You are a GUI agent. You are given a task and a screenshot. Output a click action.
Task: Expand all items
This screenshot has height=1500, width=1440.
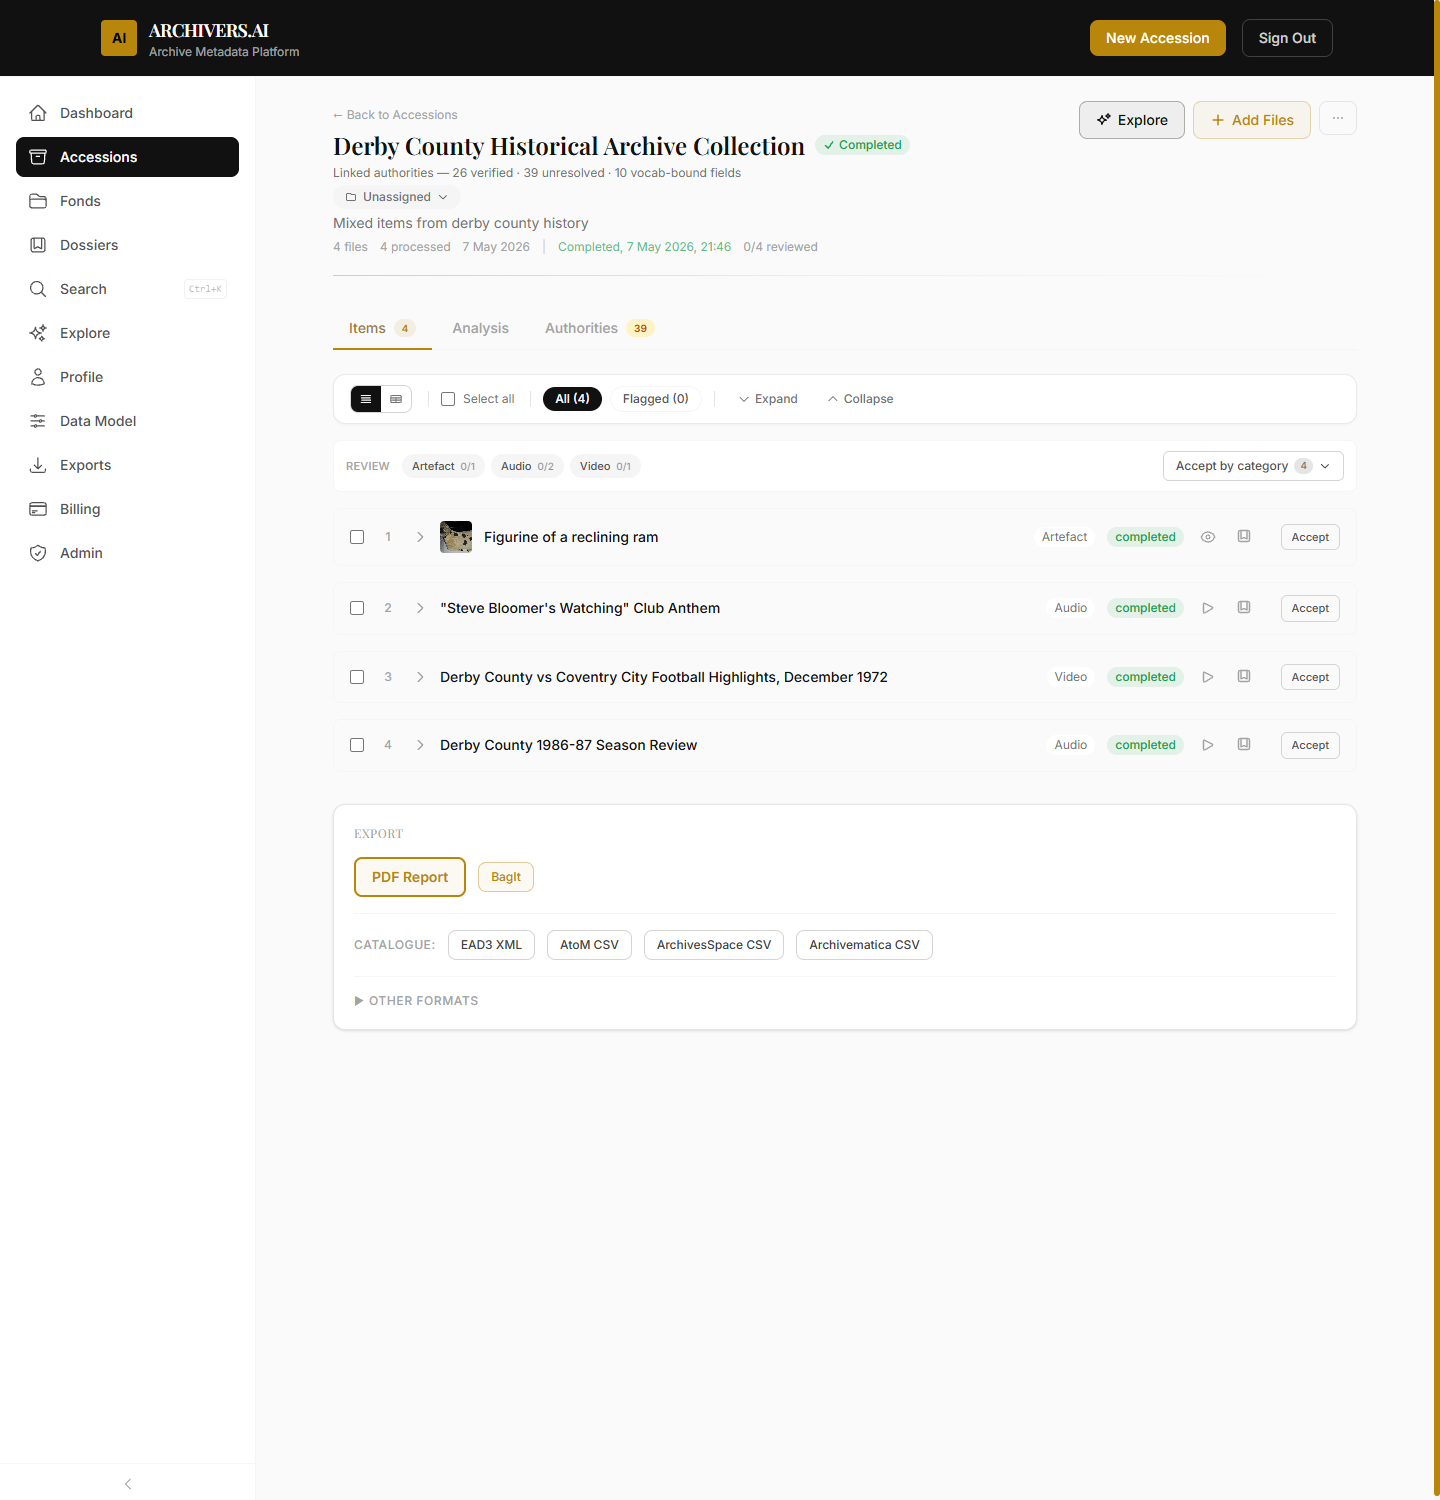tap(768, 399)
